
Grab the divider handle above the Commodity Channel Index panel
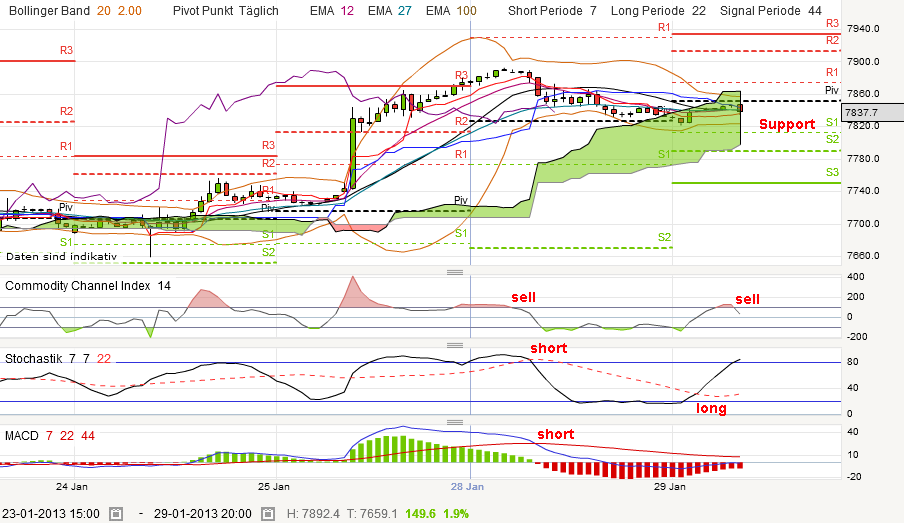click(455, 272)
